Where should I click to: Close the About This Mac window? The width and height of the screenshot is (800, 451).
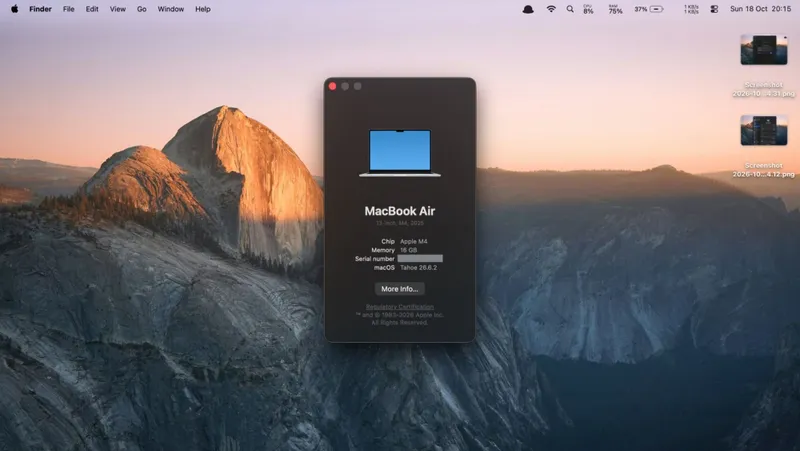click(x=333, y=86)
